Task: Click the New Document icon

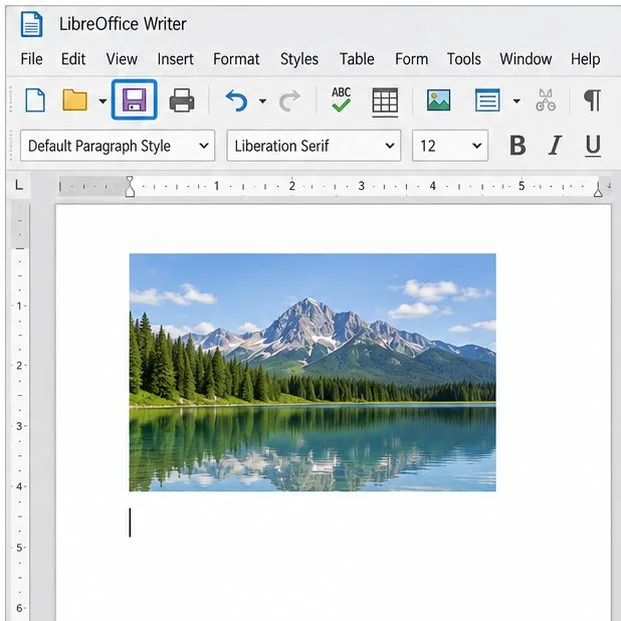Action: click(35, 100)
